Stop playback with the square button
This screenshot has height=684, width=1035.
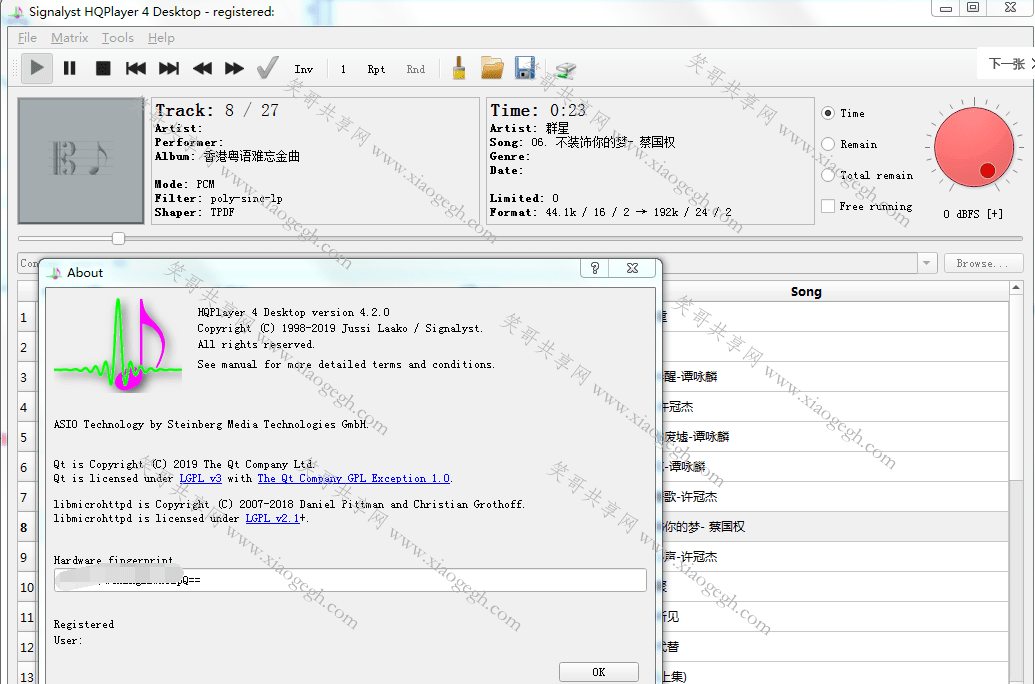point(103,68)
